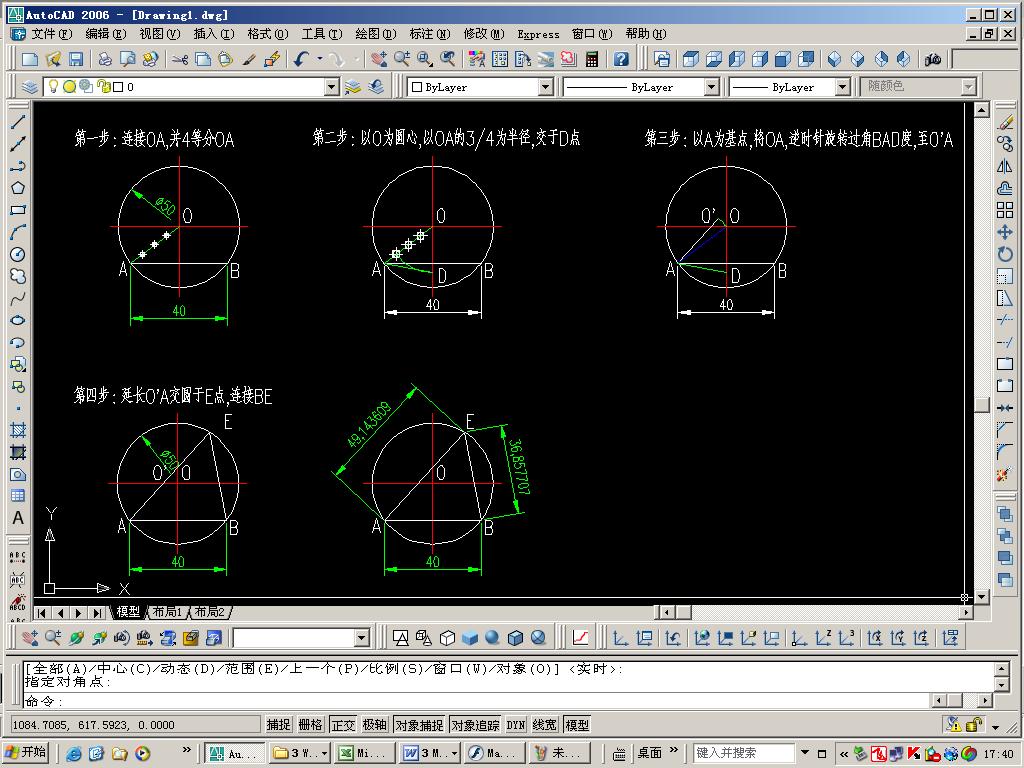Click the vertical scrollbar down arrow

click(x=982, y=596)
